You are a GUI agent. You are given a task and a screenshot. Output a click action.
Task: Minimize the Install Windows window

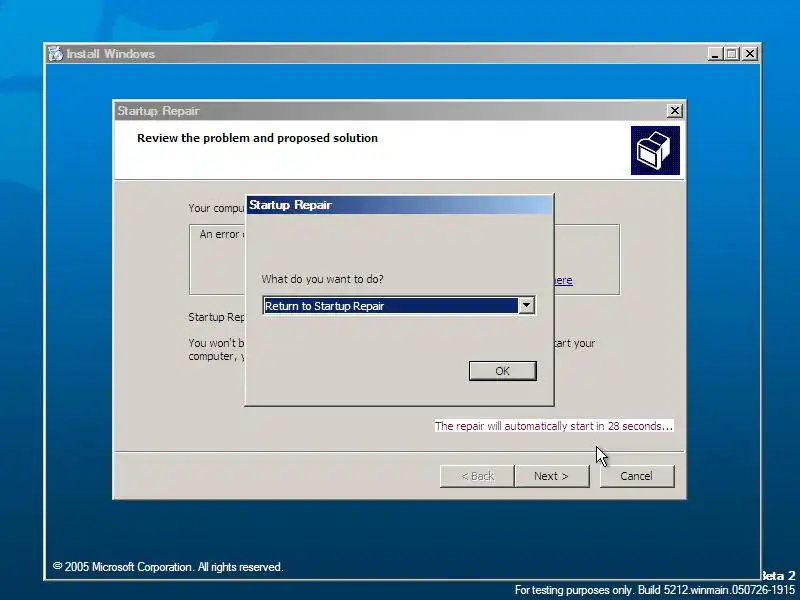click(x=715, y=54)
